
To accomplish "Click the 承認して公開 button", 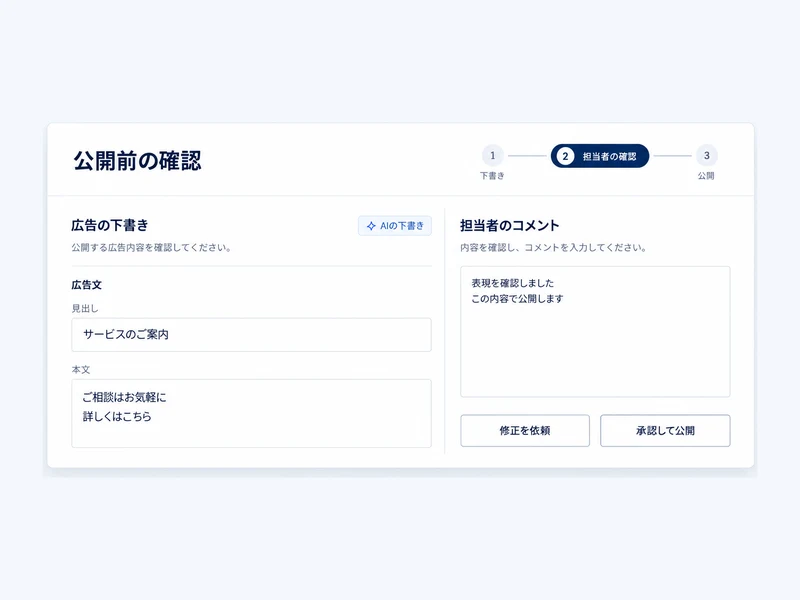I will tap(665, 431).
